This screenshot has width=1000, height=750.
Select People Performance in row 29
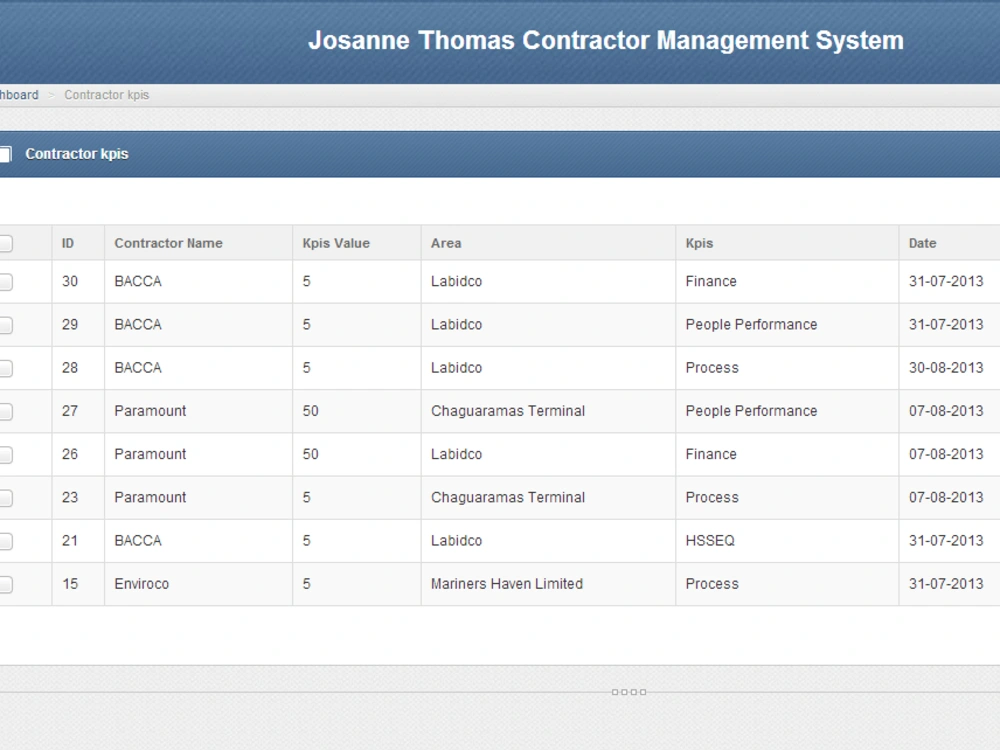(x=751, y=325)
